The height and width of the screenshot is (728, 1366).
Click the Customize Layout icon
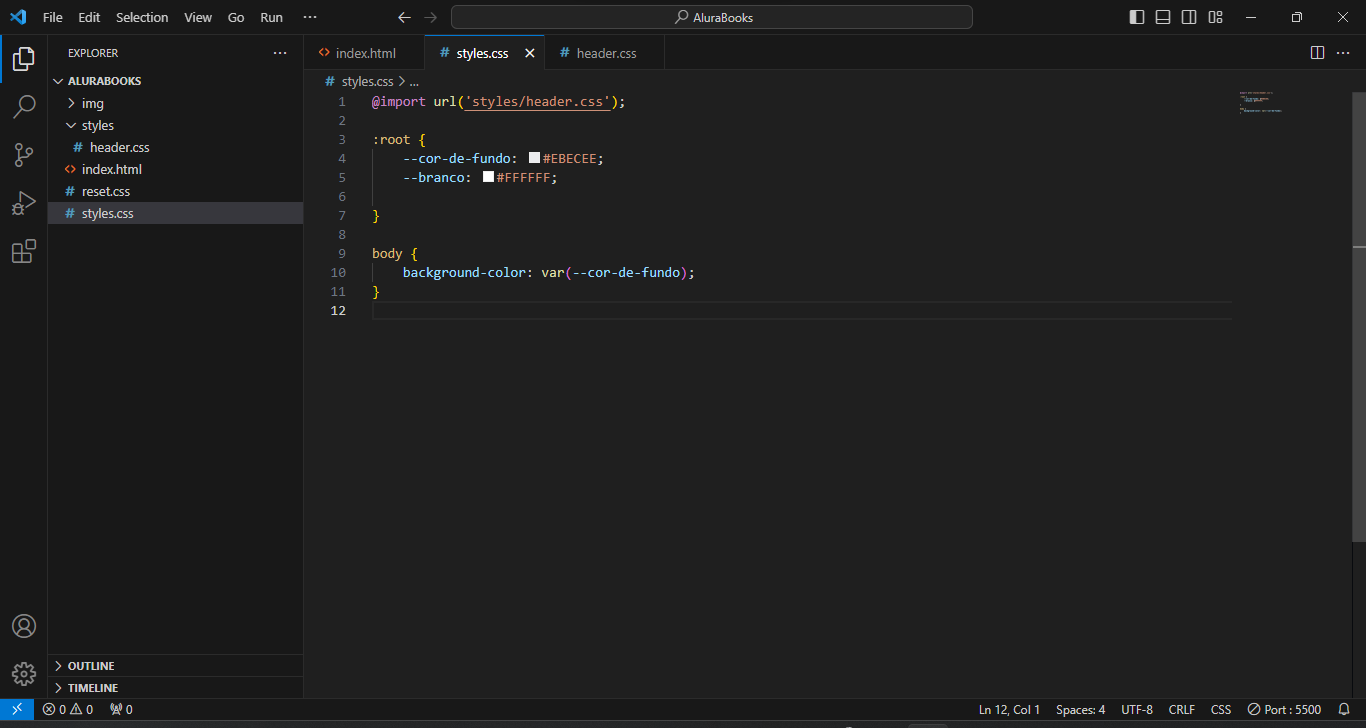[1215, 17]
